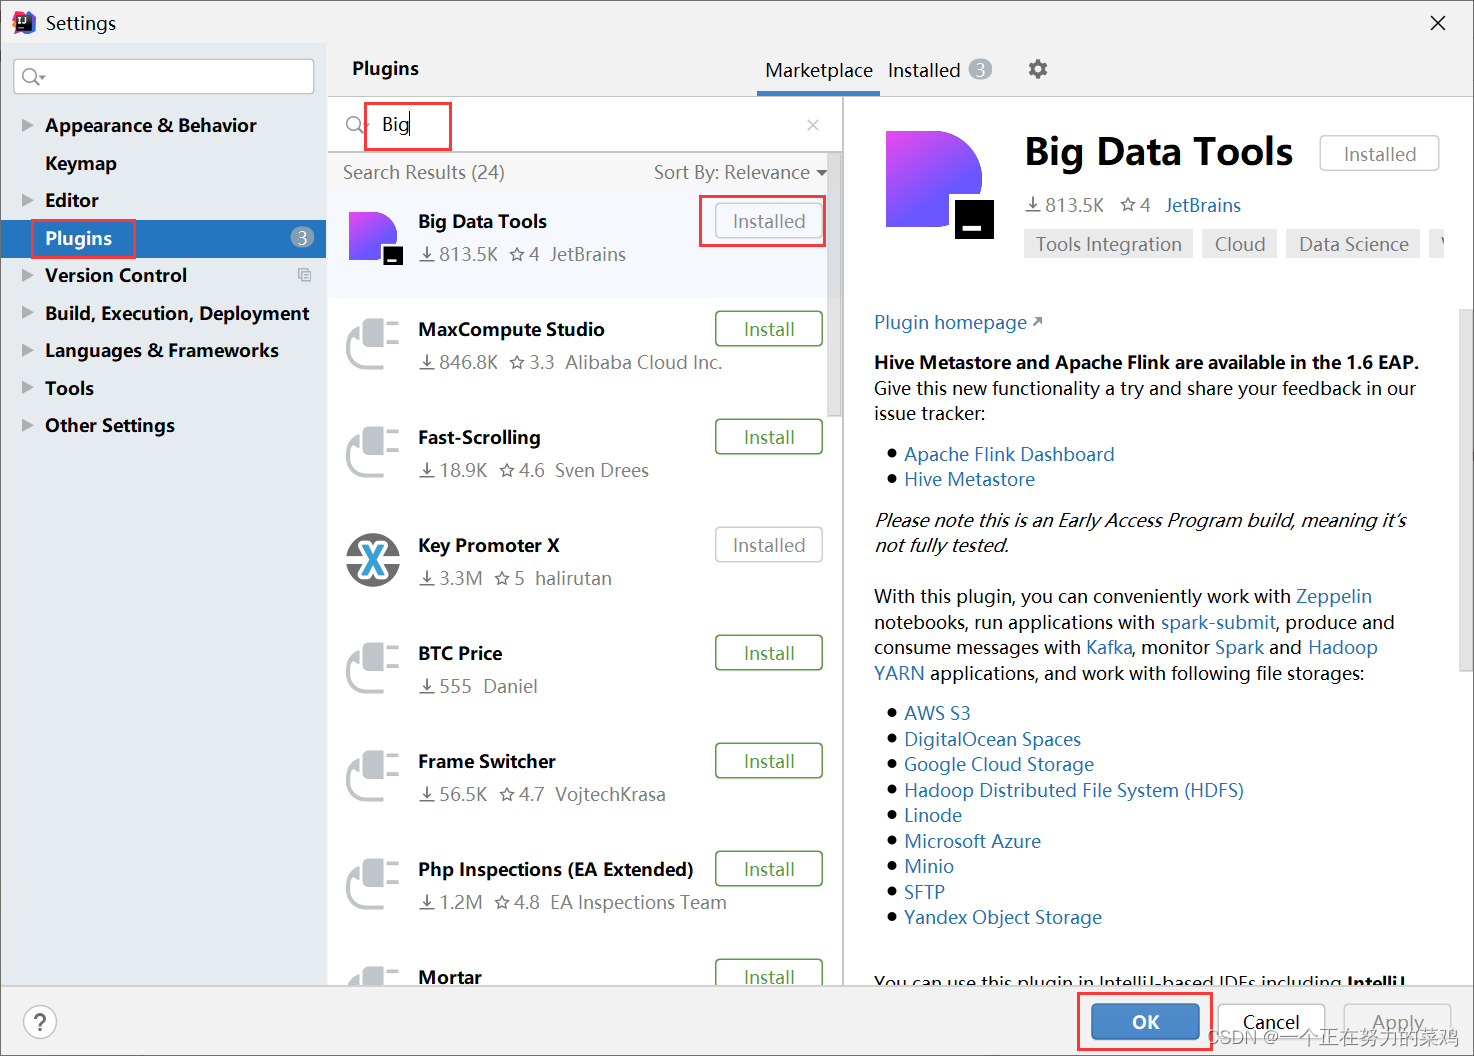Confirm settings with OK button

pyautogui.click(x=1145, y=1022)
